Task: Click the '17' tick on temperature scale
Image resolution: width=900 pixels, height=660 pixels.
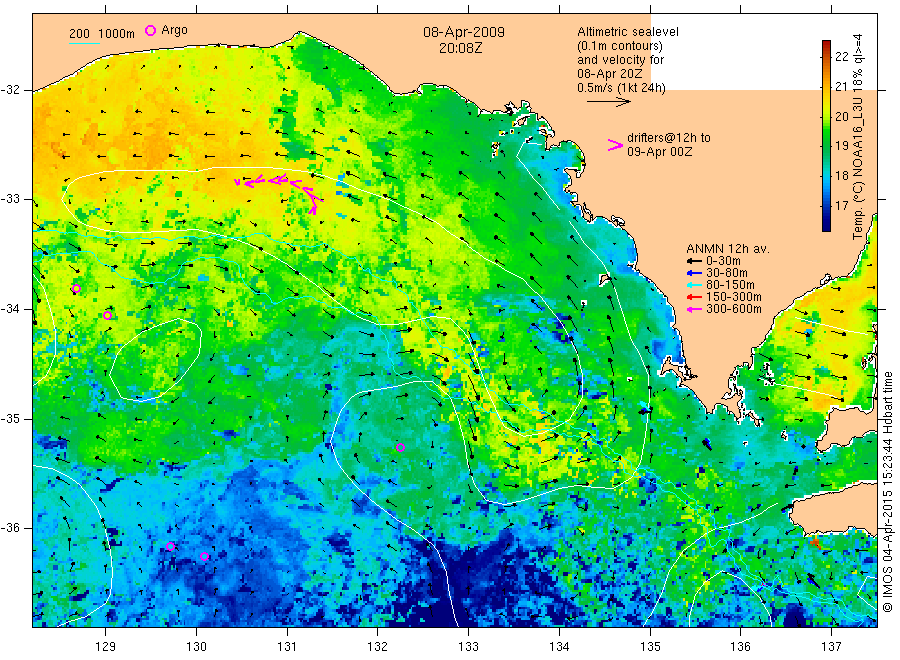Action: pos(841,205)
